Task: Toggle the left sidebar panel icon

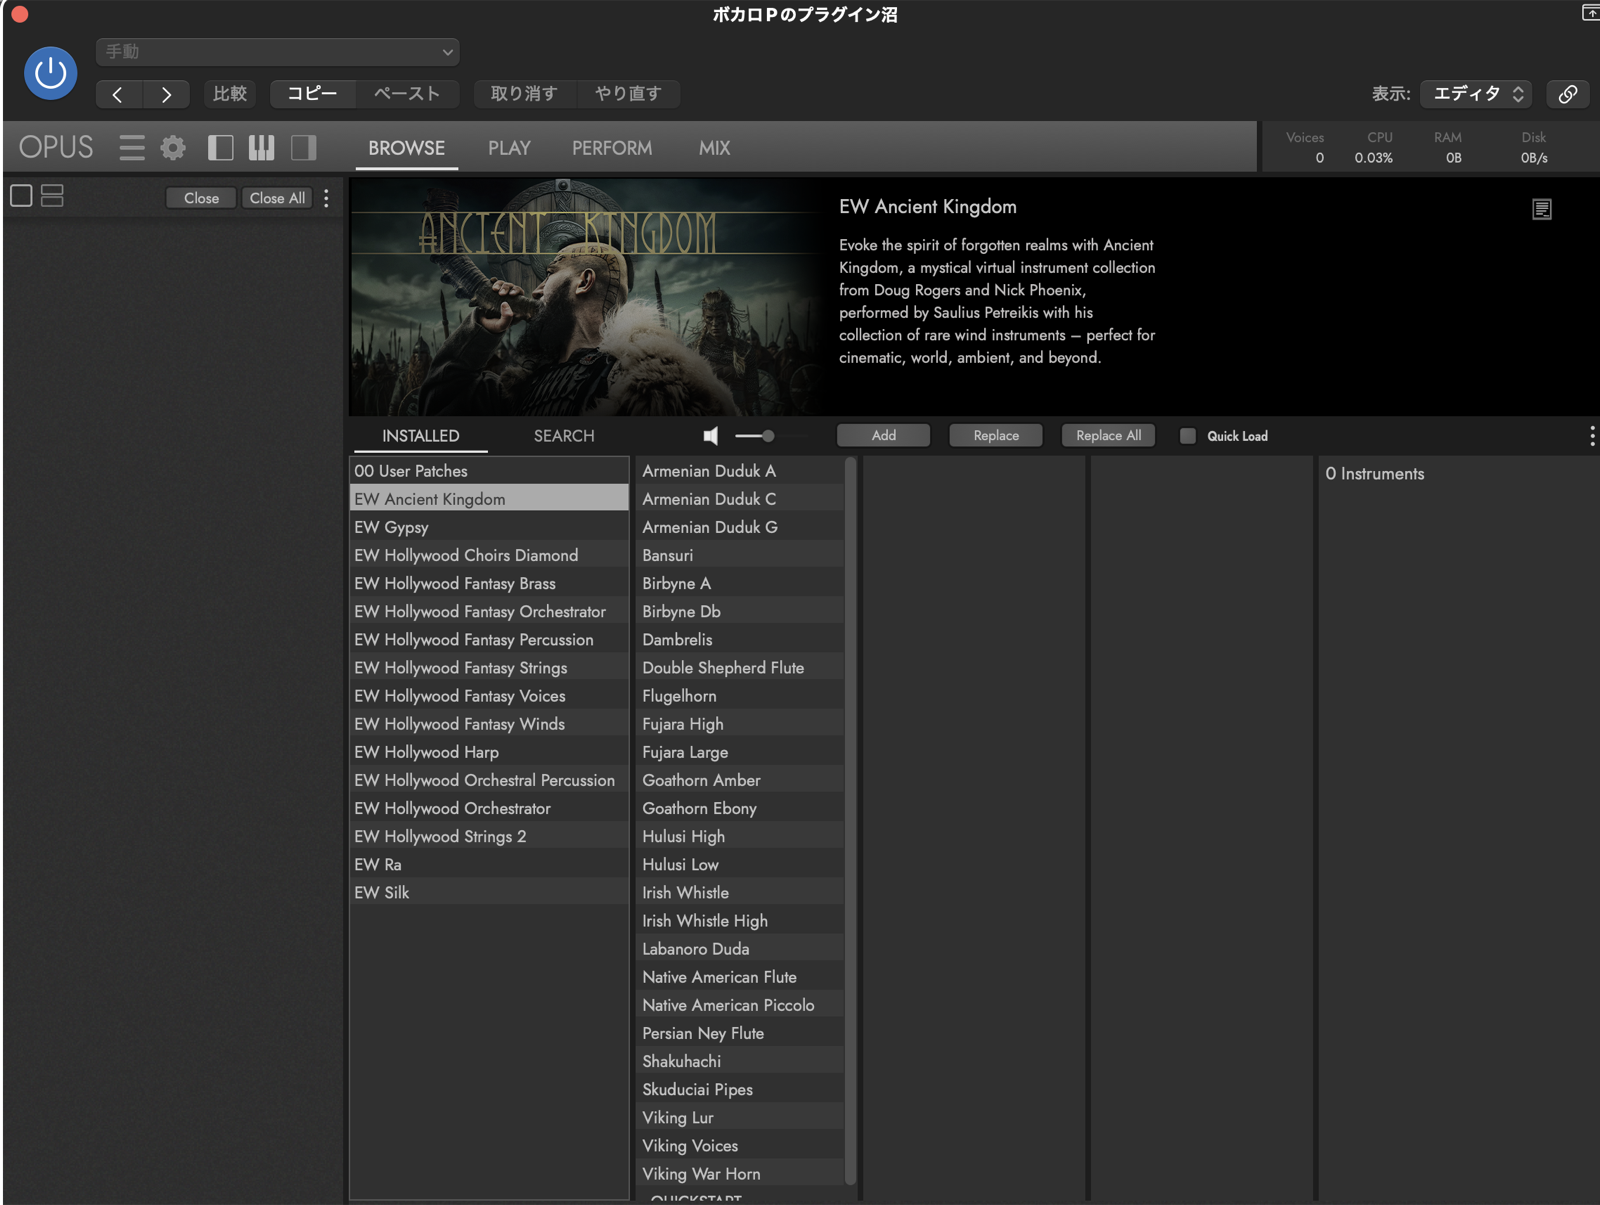Action: (220, 148)
